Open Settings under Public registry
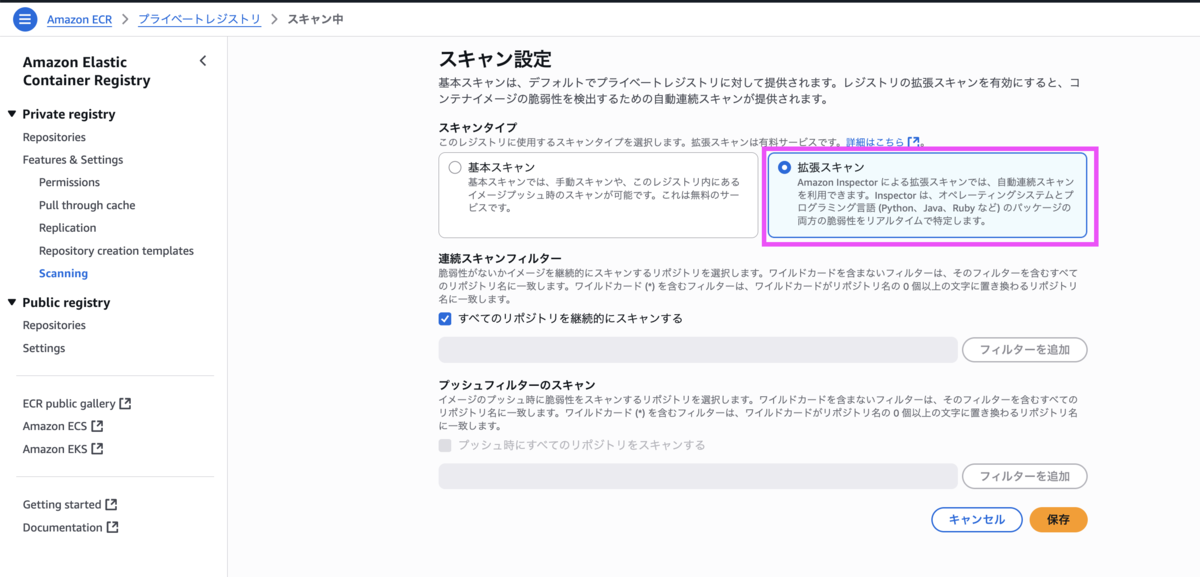The height and width of the screenshot is (577, 1200). tap(44, 348)
